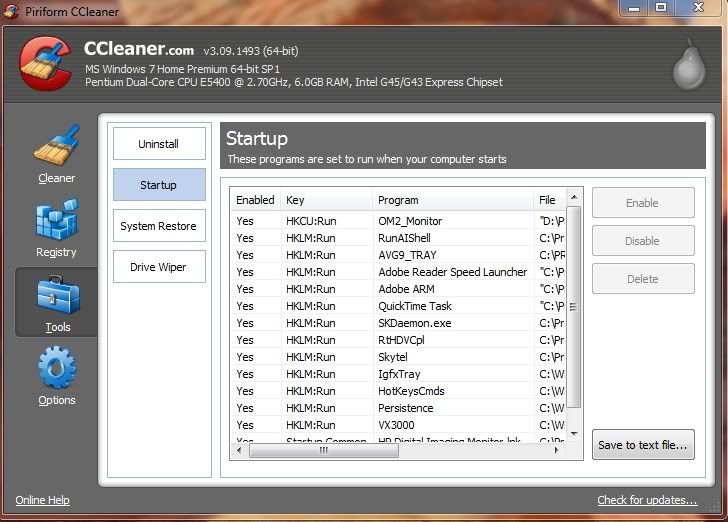Sort by the Enabled column header
728x522 pixels.
point(255,200)
